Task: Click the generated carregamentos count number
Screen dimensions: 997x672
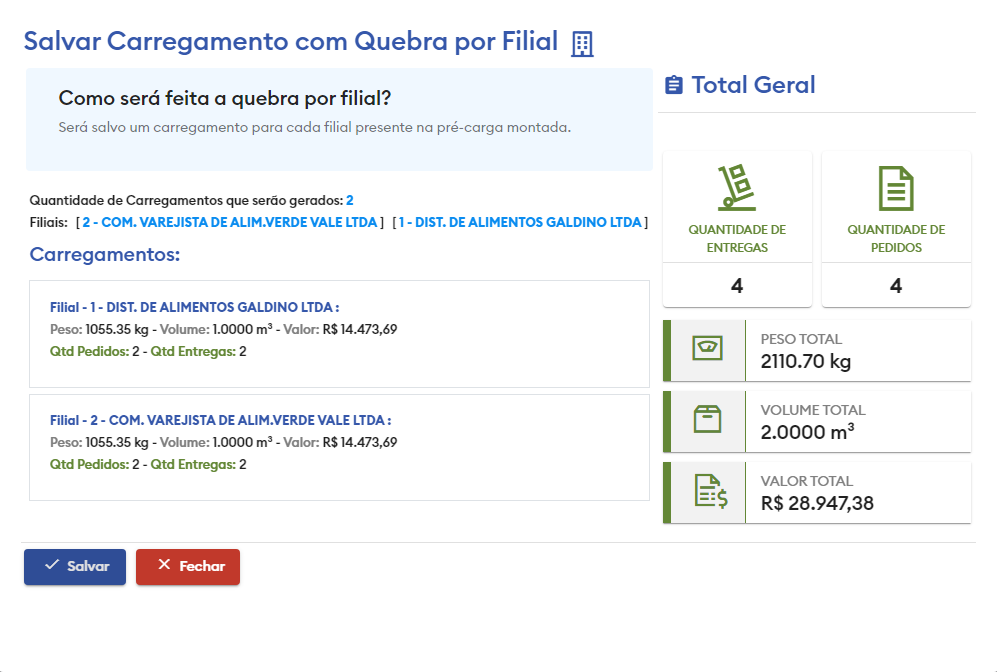Action: (x=350, y=200)
